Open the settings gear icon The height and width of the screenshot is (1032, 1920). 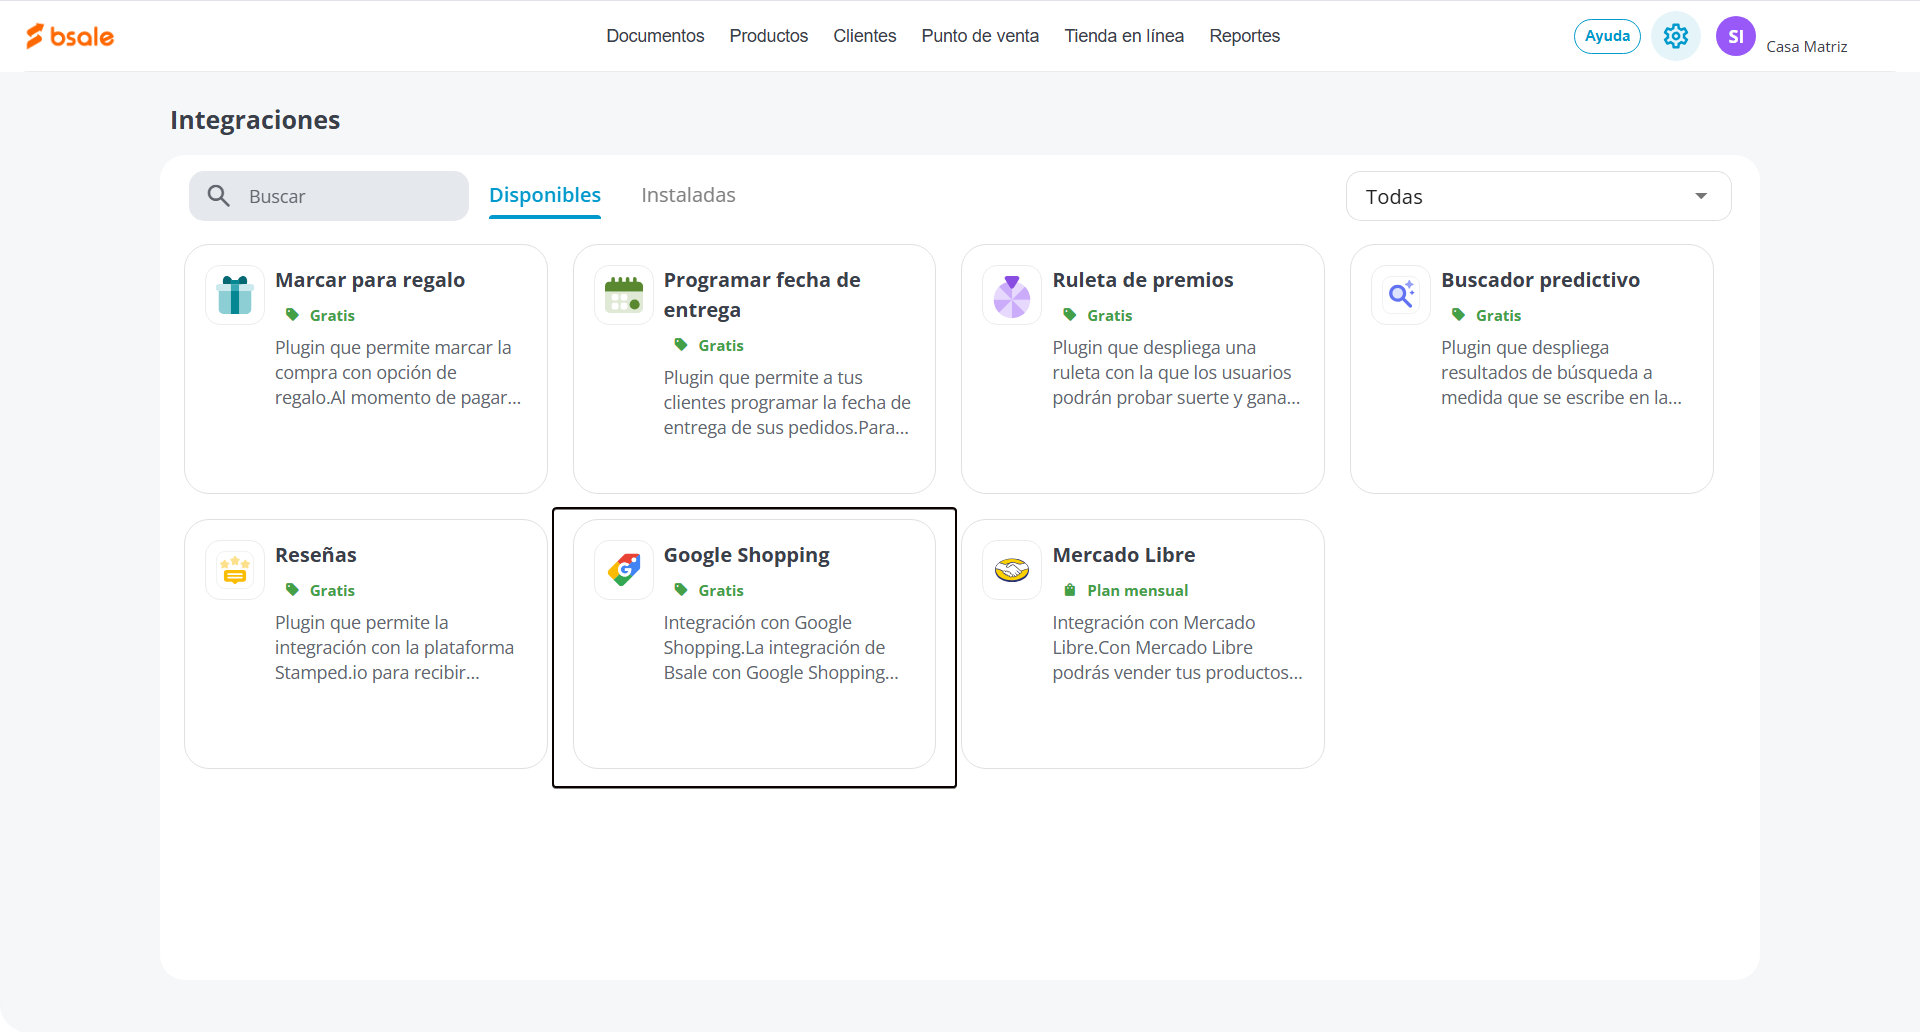click(1676, 36)
